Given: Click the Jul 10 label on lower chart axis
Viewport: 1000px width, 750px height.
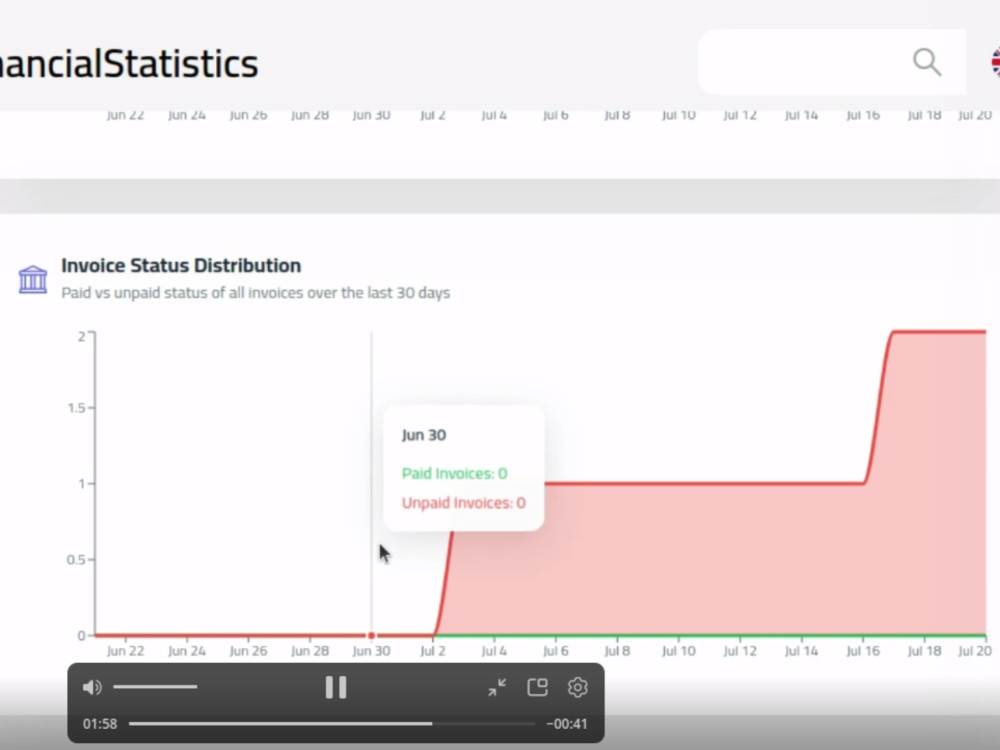Looking at the screenshot, I should (x=679, y=651).
